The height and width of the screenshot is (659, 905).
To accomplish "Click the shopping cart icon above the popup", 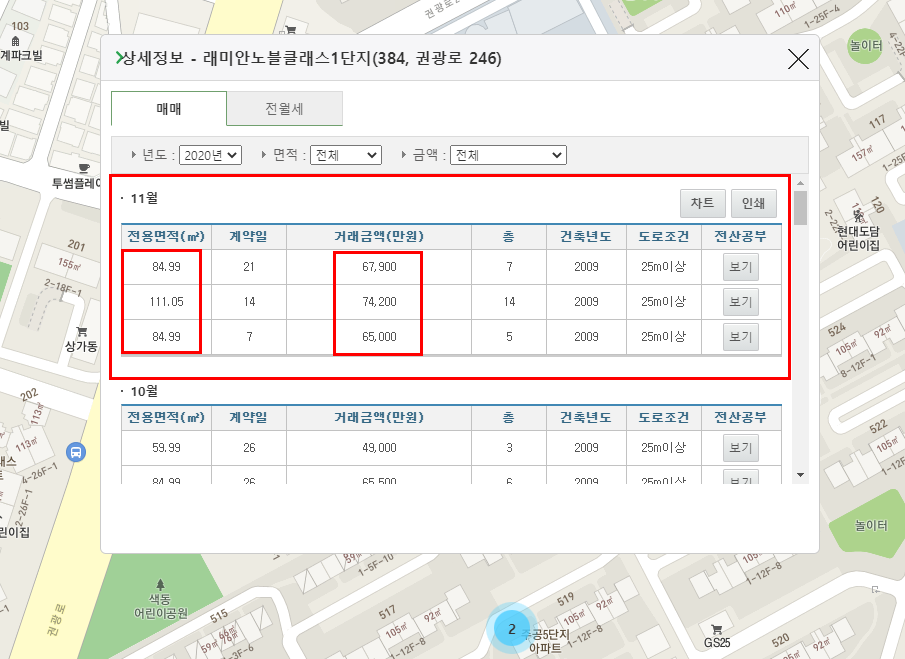I will tap(291, 30).
